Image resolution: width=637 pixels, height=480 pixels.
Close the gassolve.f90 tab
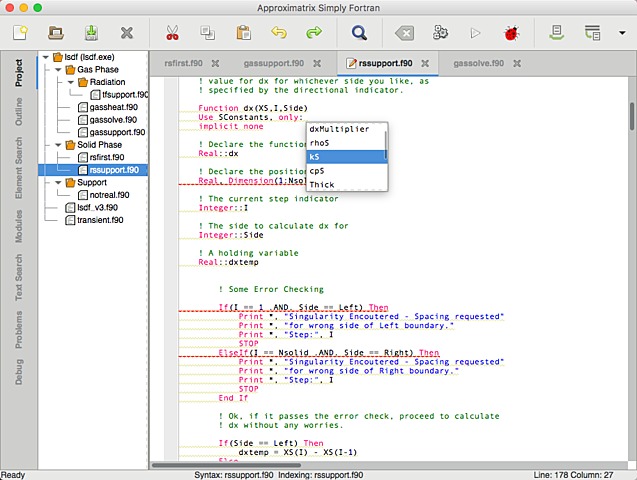(x=517, y=63)
